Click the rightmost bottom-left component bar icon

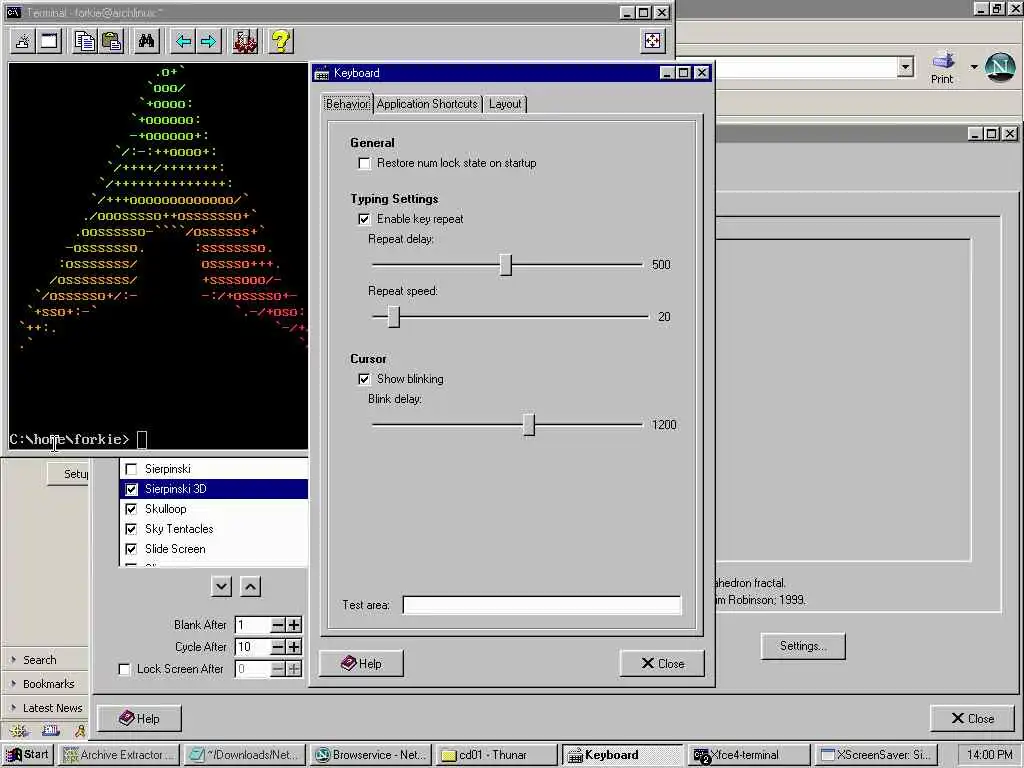point(80,731)
